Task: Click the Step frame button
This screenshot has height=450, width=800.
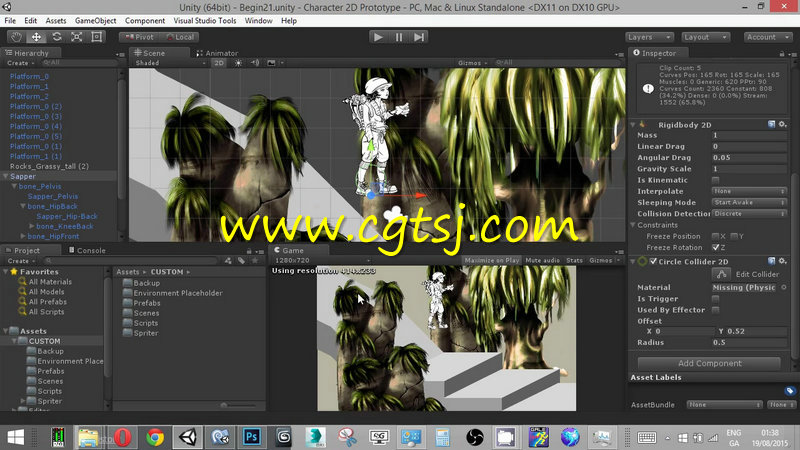Action: 419,37
